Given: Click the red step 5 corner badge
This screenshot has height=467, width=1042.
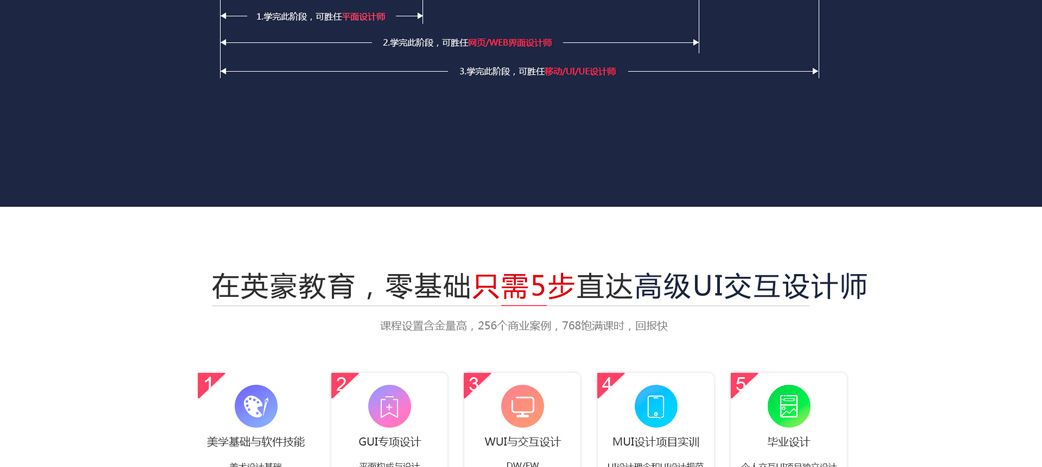Looking at the screenshot, I should click(x=740, y=383).
